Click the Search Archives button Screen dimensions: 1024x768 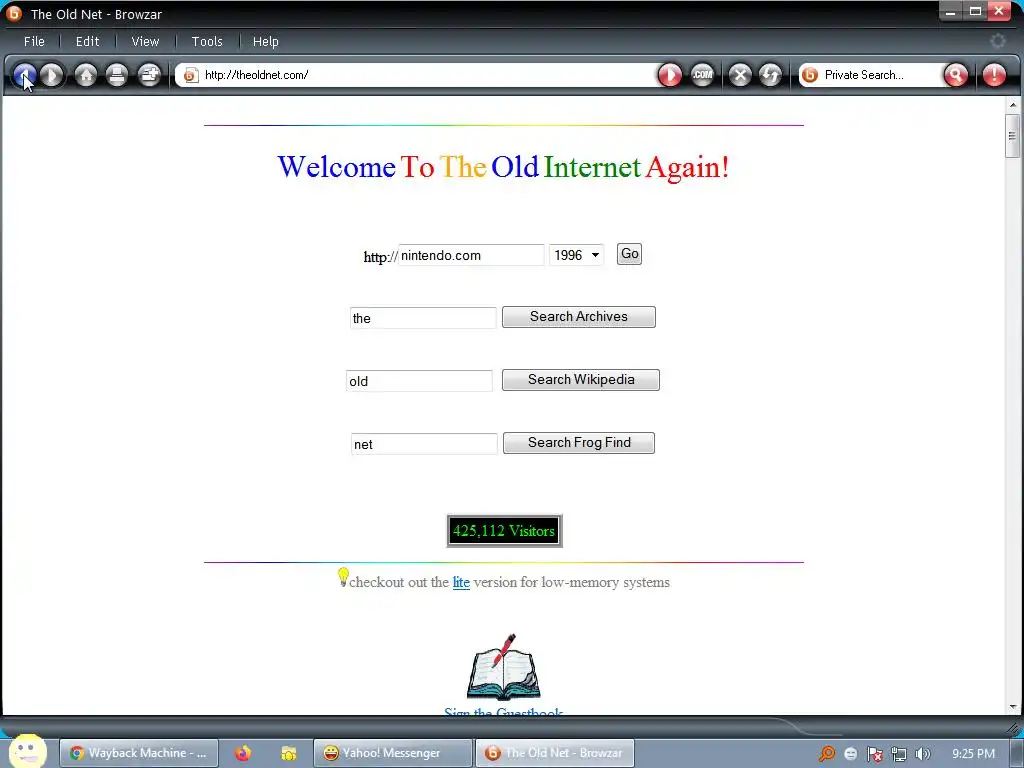[x=579, y=317]
